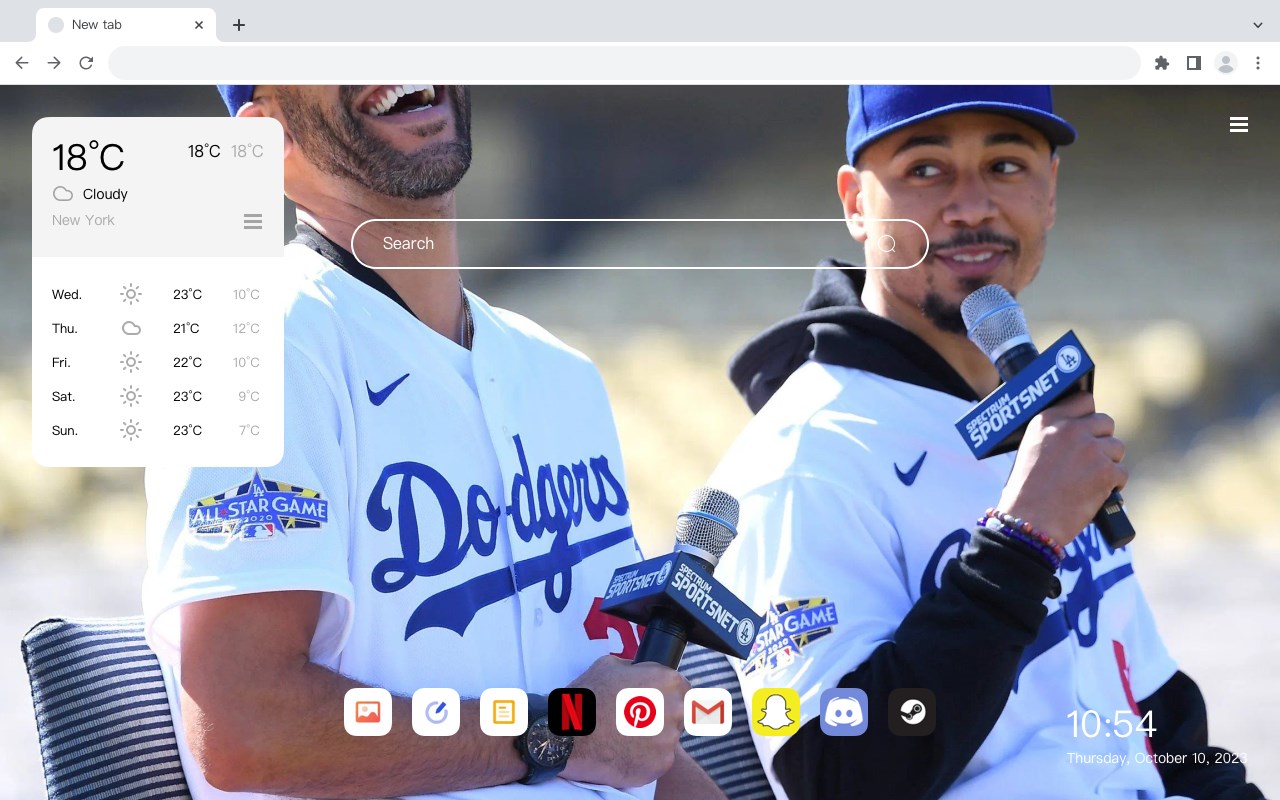Screen dimensions: 1280x800
Task: Open the gallery image shortcut icon
Action: point(368,712)
